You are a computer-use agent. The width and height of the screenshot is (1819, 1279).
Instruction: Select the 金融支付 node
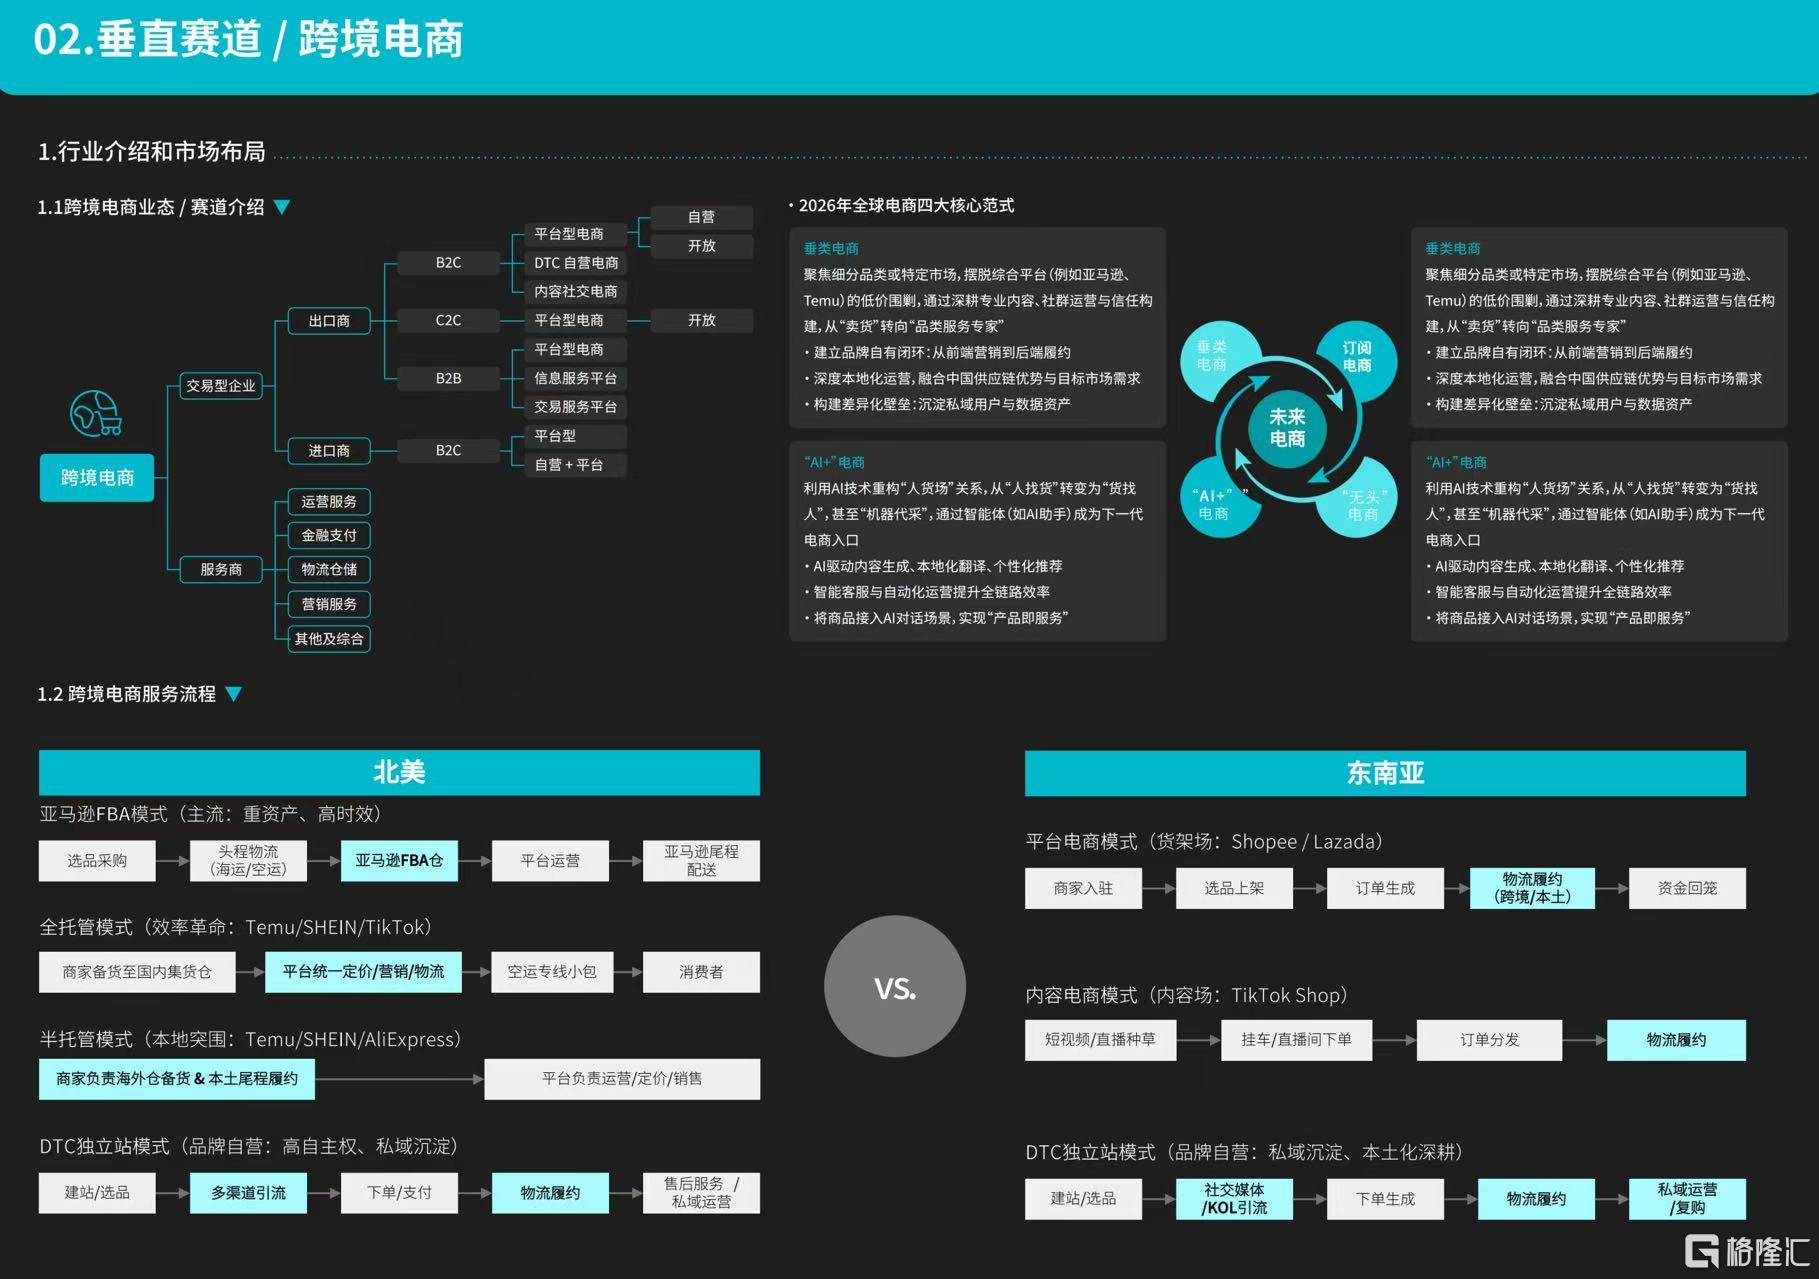(329, 535)
